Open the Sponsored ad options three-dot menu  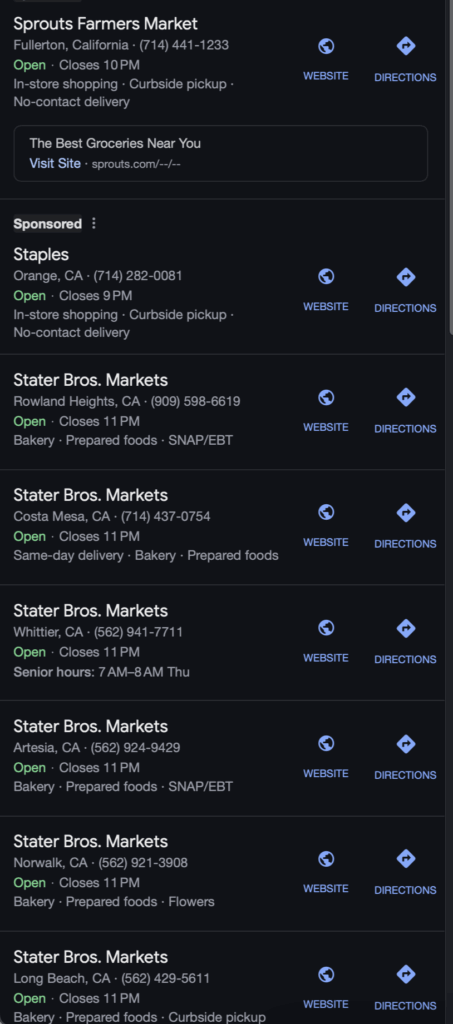tap(93, 223)
